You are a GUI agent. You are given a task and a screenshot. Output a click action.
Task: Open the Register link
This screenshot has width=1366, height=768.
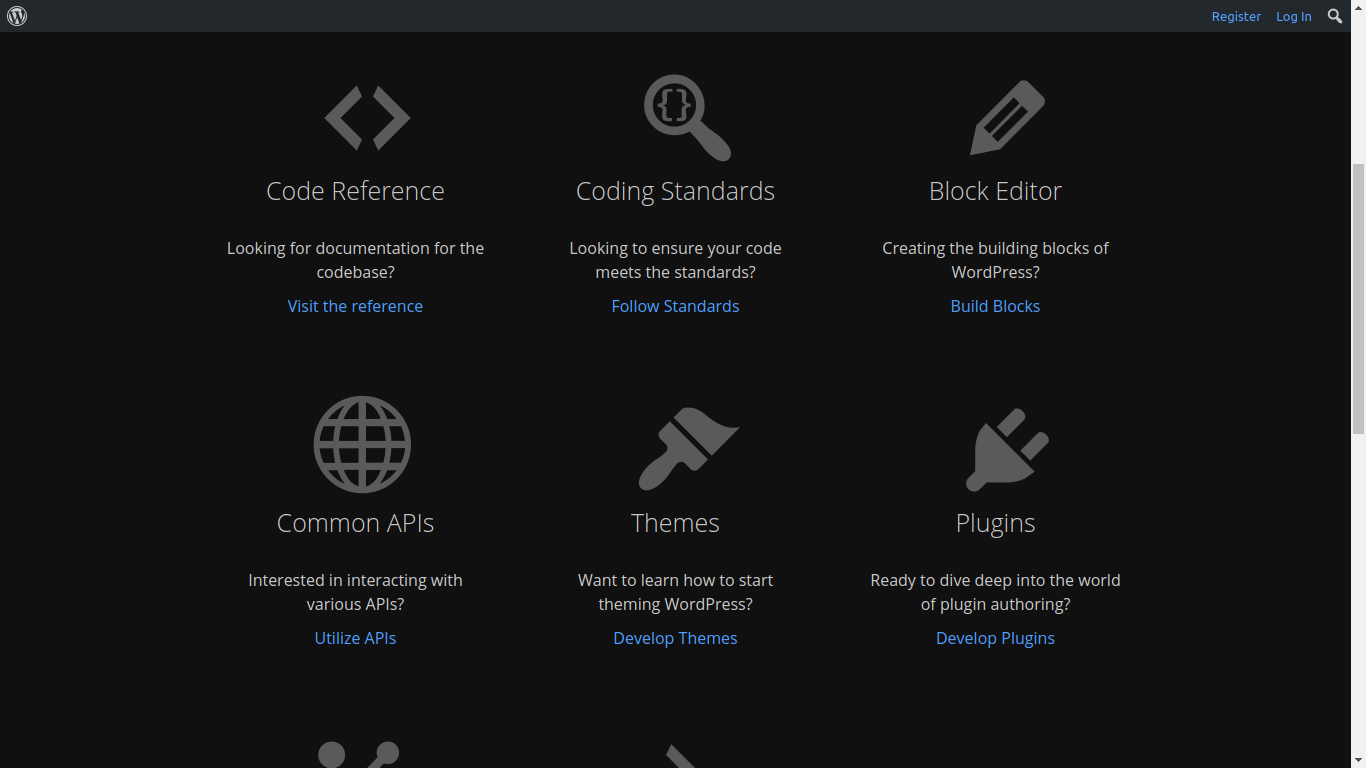[x=1236, y=16]
